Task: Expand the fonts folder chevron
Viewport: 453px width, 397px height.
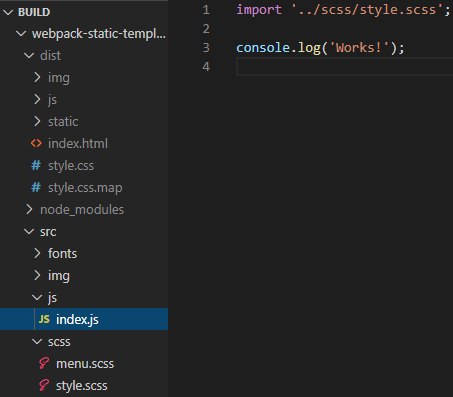Action: (37, 254)
